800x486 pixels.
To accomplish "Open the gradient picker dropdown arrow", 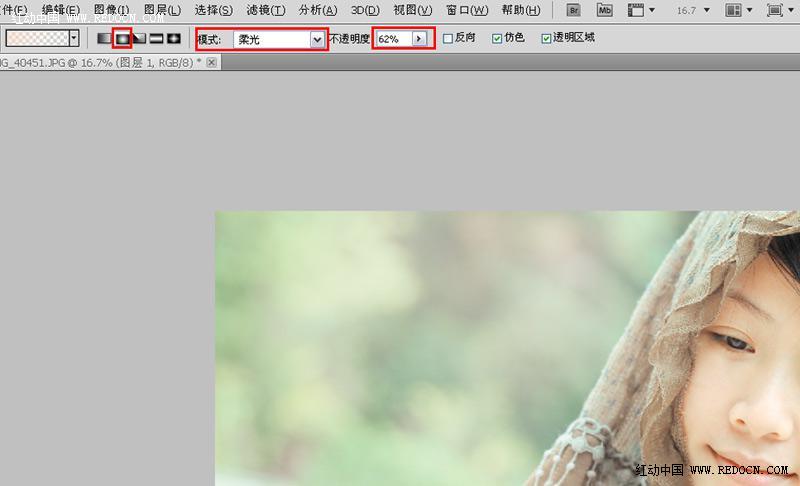I will (x=74, y=38).
